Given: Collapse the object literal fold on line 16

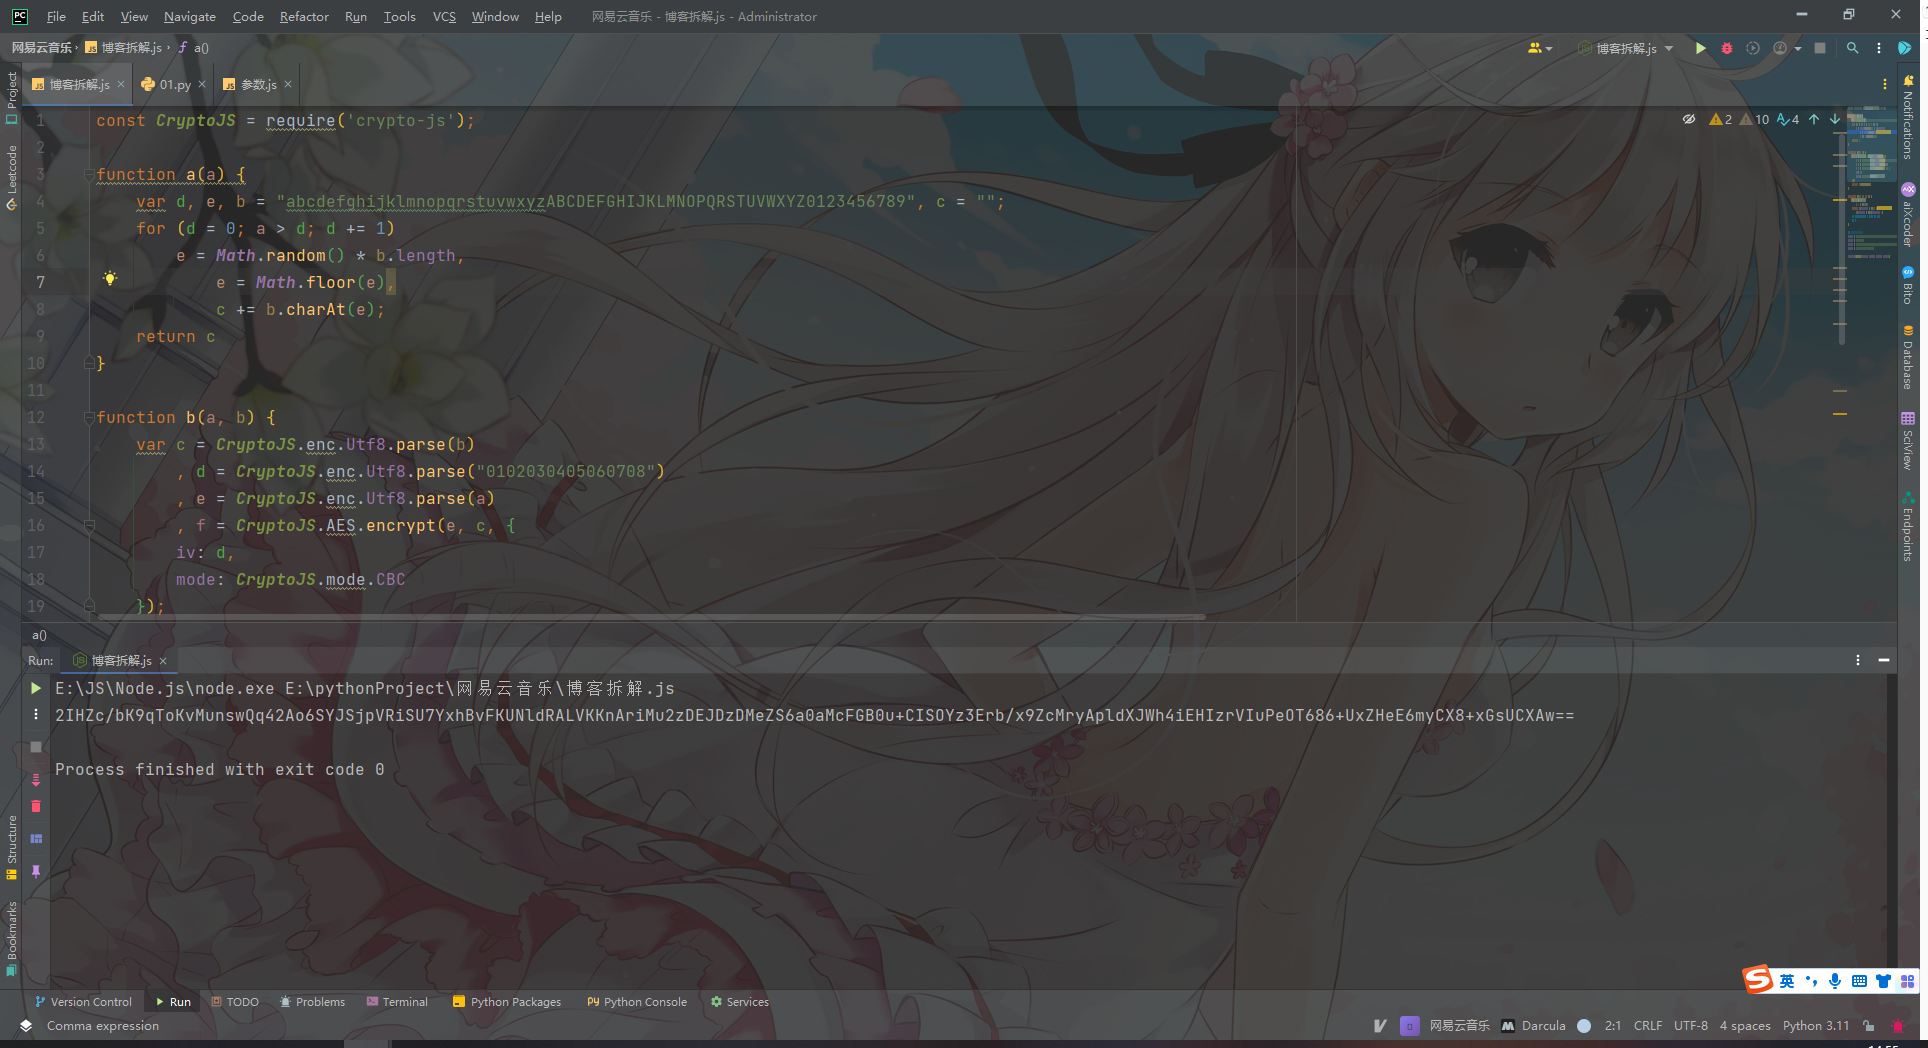Looking at the screenshot, I should pyautogui.click(x=89, y=525).
